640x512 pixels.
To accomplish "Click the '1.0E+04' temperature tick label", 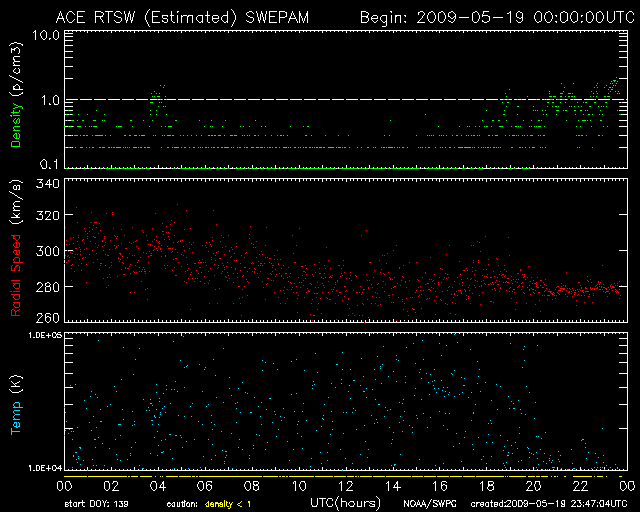I will pyautogui.click(x=45, y=468).
